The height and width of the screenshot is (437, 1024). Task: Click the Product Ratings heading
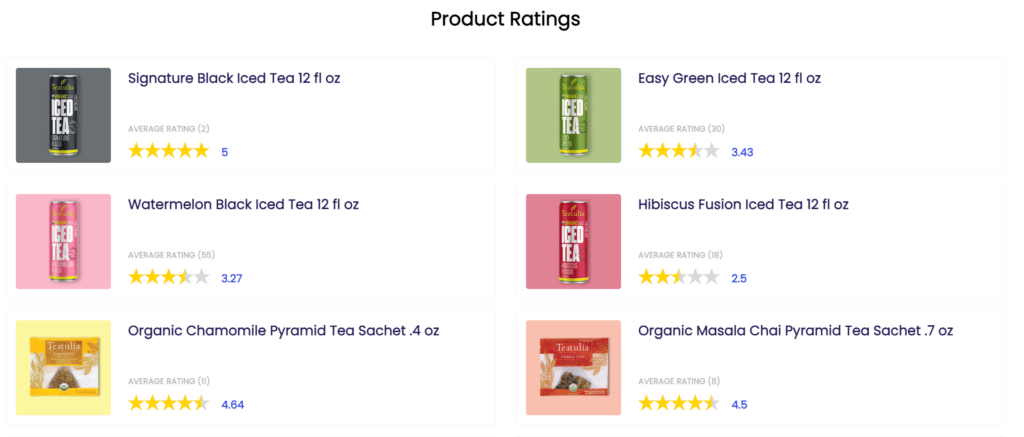tap(505, 19)
